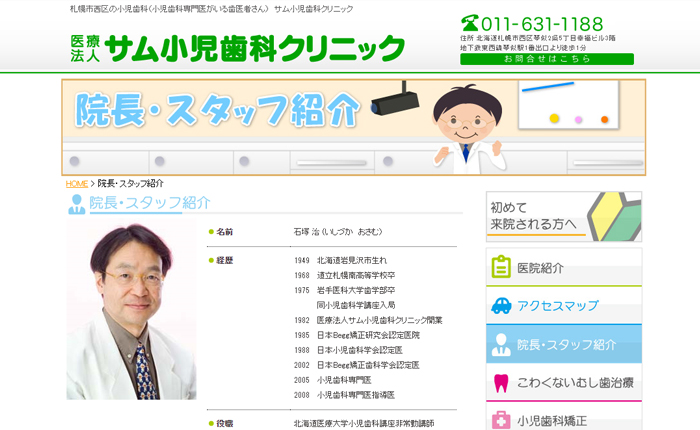Click the person icon in the highlighted 院長・スタッフ紹介 sidebar item
The width and height of the screenshot is (700, 430).
[501, 344]
